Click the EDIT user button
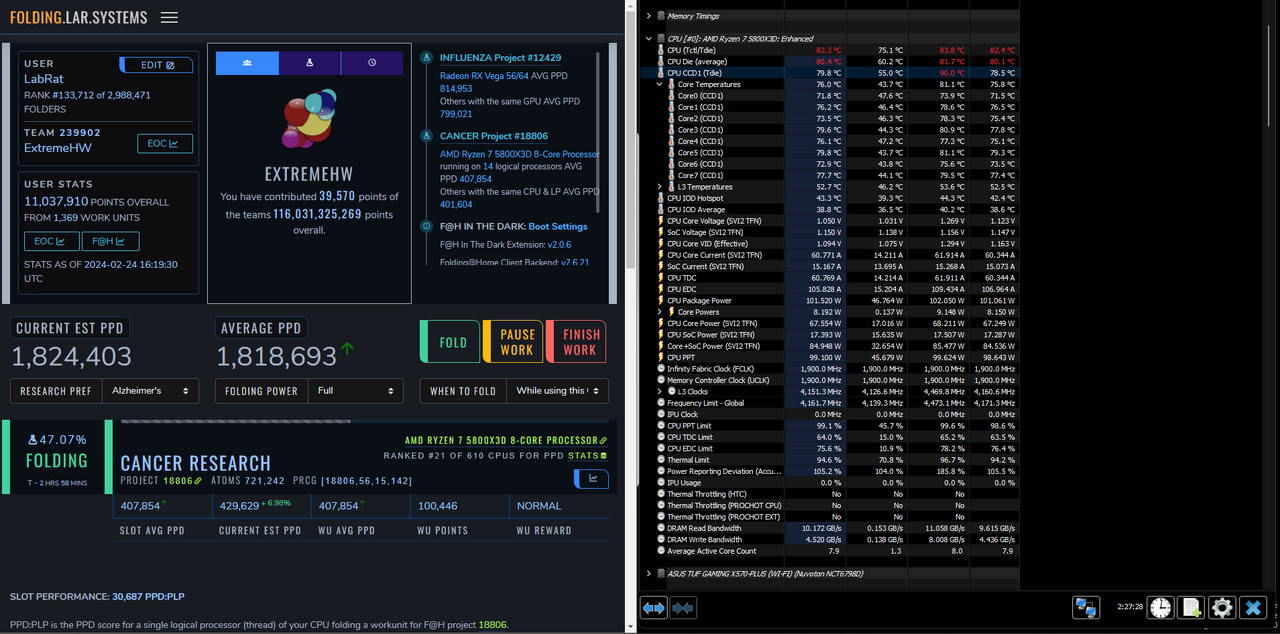The image size is (1280, 634). [157, 65]
